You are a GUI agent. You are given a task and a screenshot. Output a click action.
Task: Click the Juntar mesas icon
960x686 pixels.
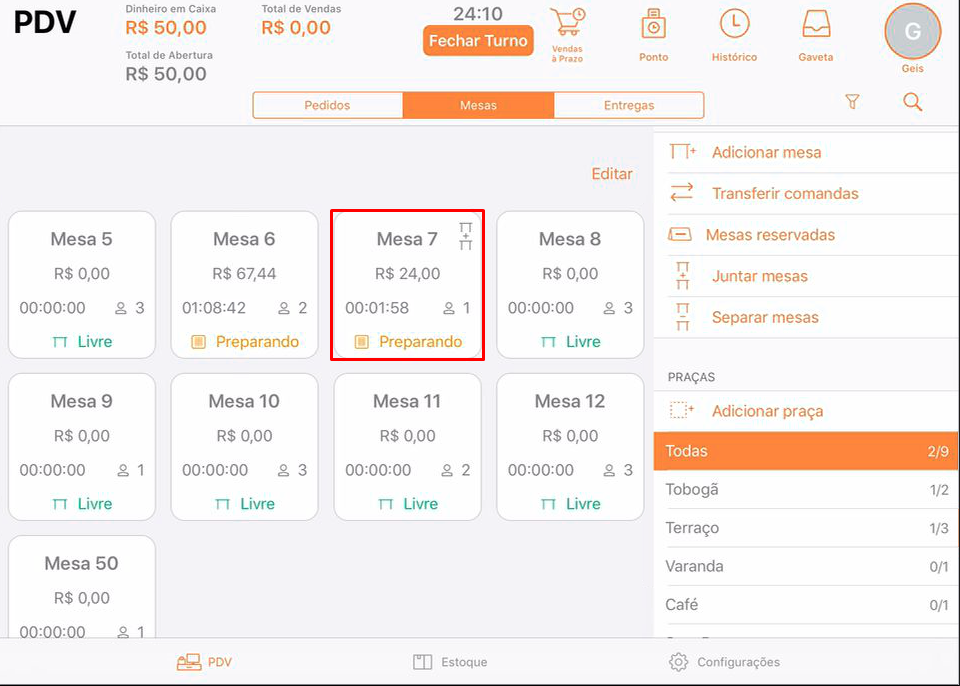[683, 276]
